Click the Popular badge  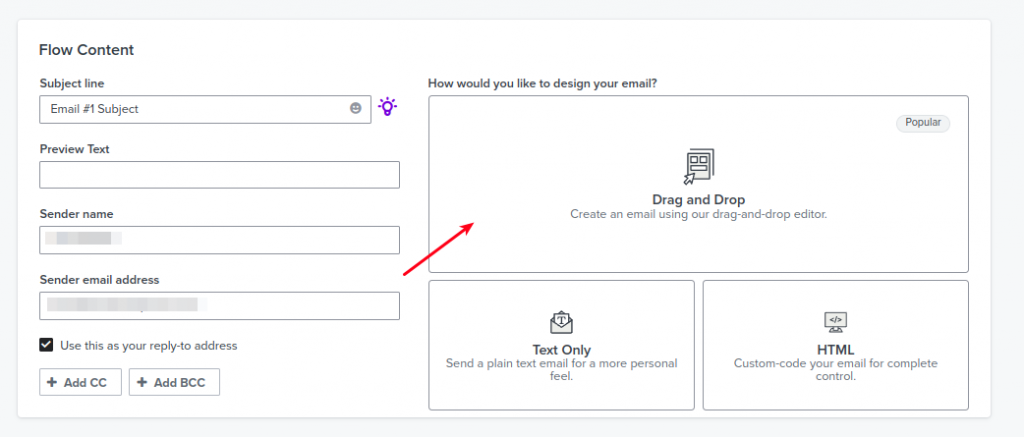click(923, 123)
